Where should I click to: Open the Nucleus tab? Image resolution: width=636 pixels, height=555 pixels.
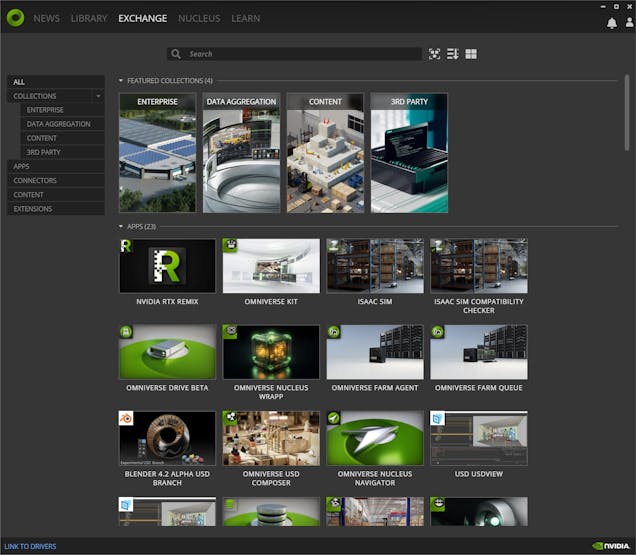click(199, 18)
